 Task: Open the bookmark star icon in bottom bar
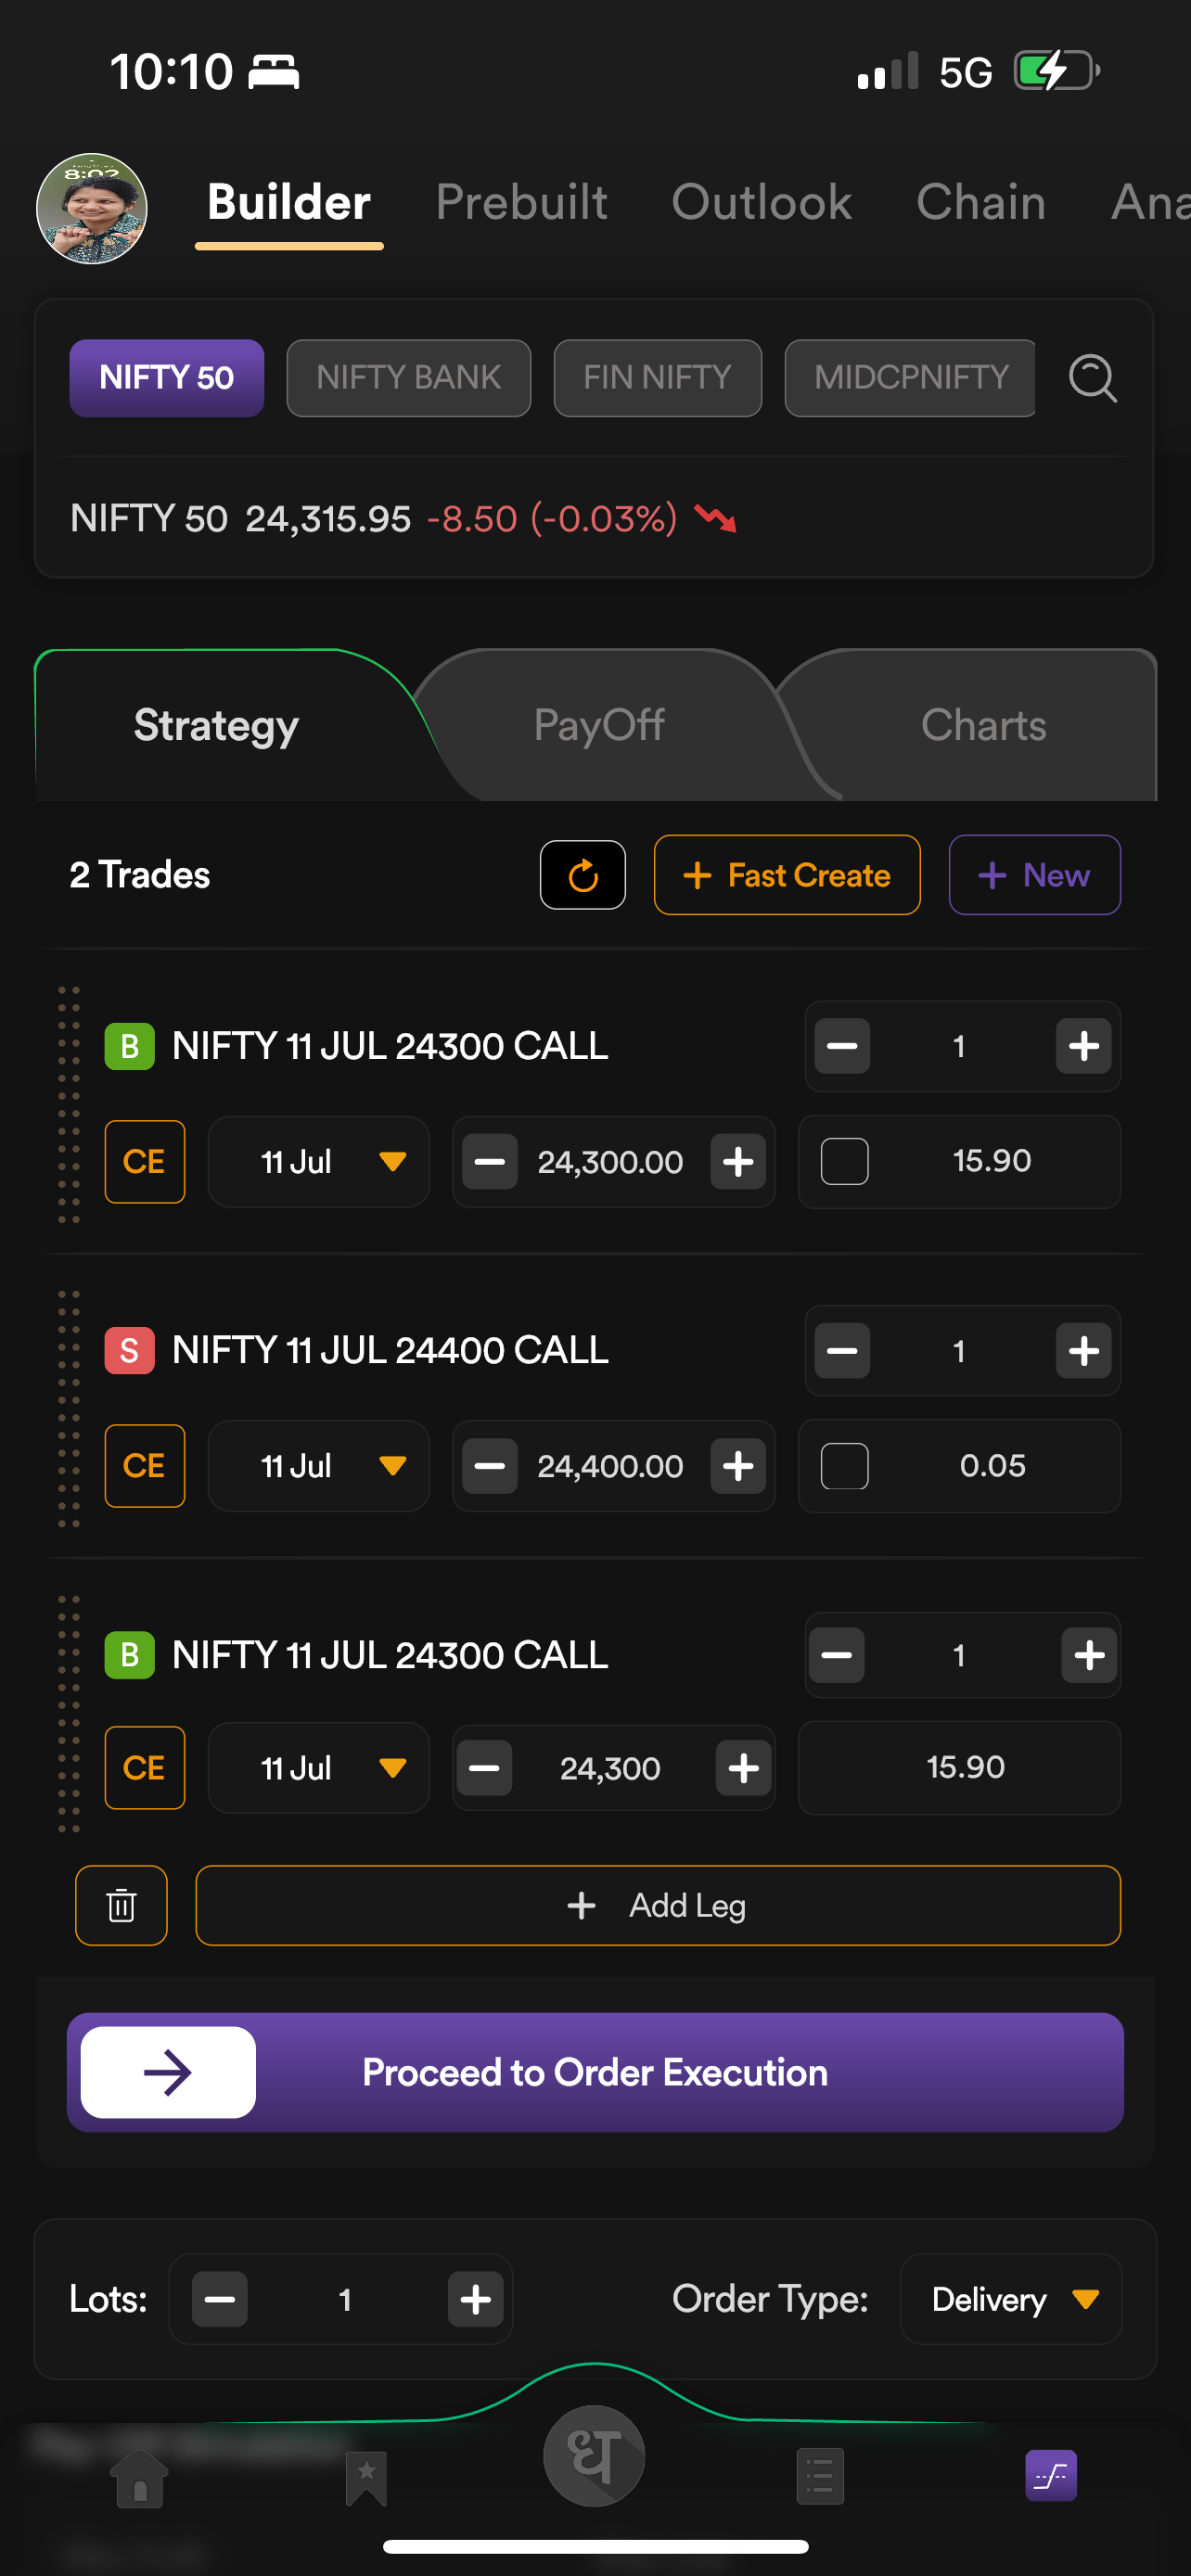click(366, 2478)
